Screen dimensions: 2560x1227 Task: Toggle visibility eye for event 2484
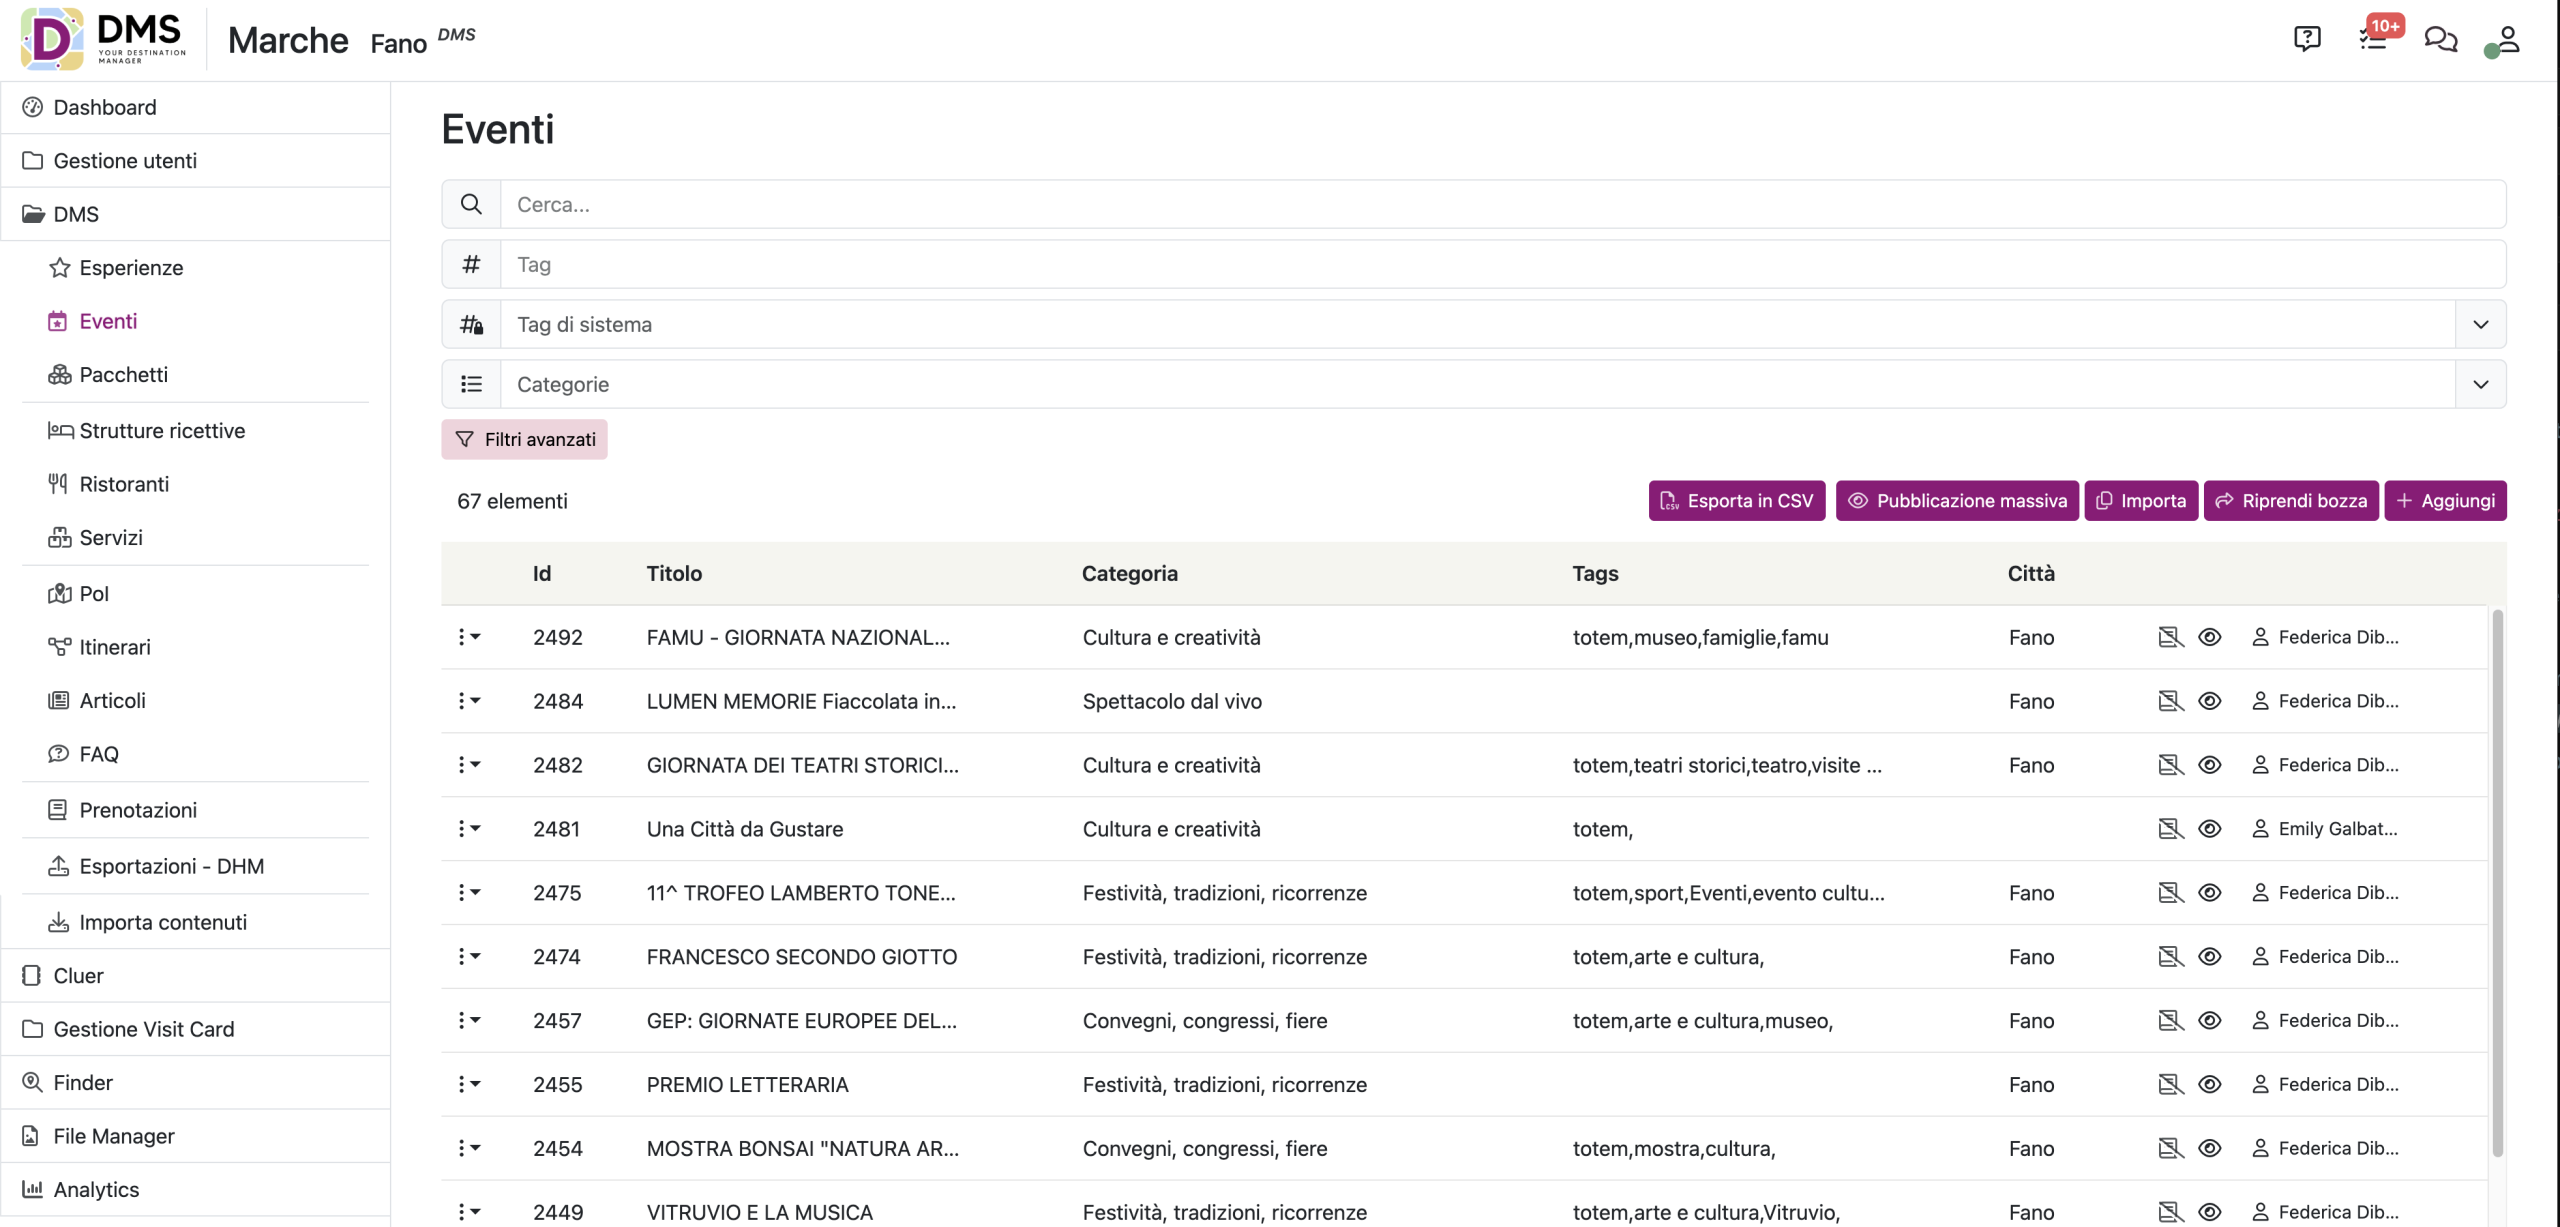click(2210, 701)
